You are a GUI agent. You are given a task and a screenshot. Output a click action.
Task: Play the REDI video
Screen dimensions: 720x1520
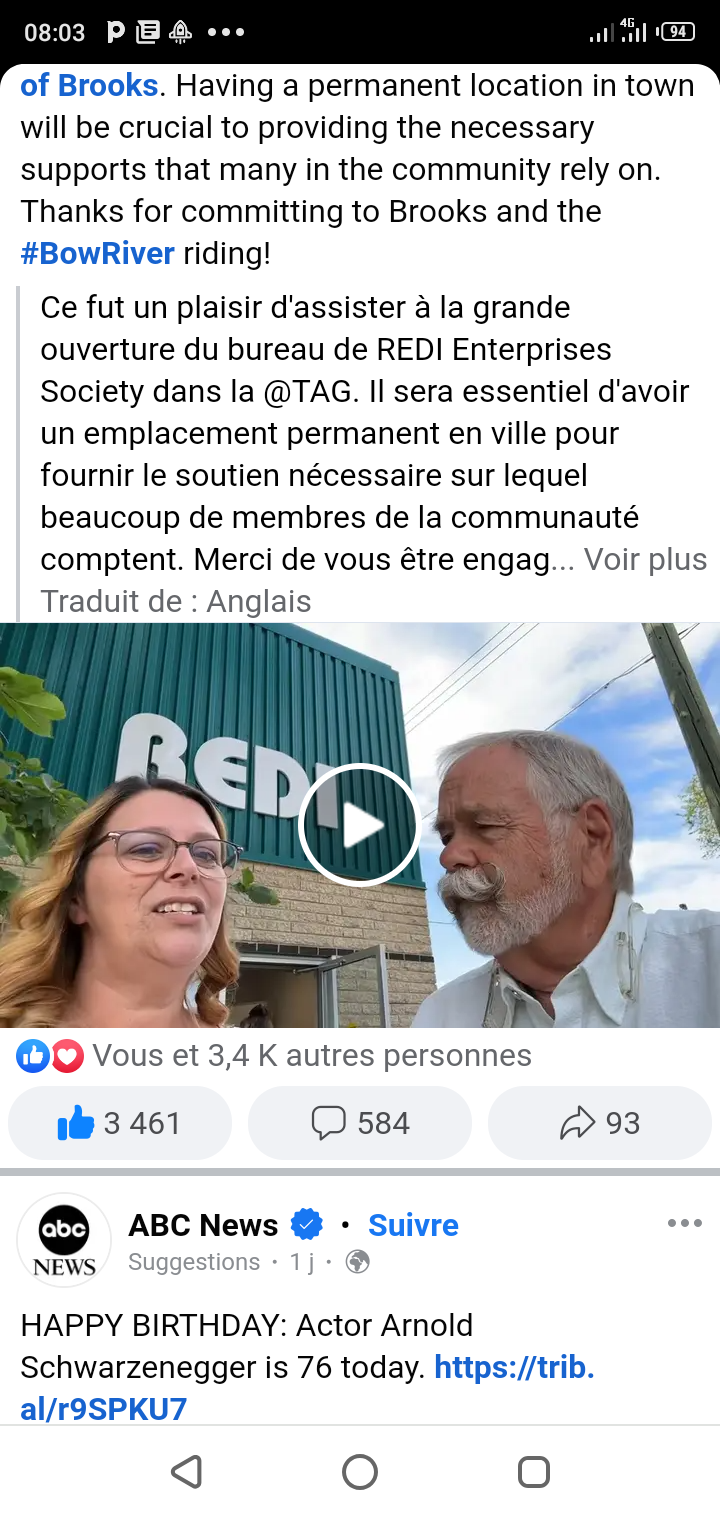359,824
